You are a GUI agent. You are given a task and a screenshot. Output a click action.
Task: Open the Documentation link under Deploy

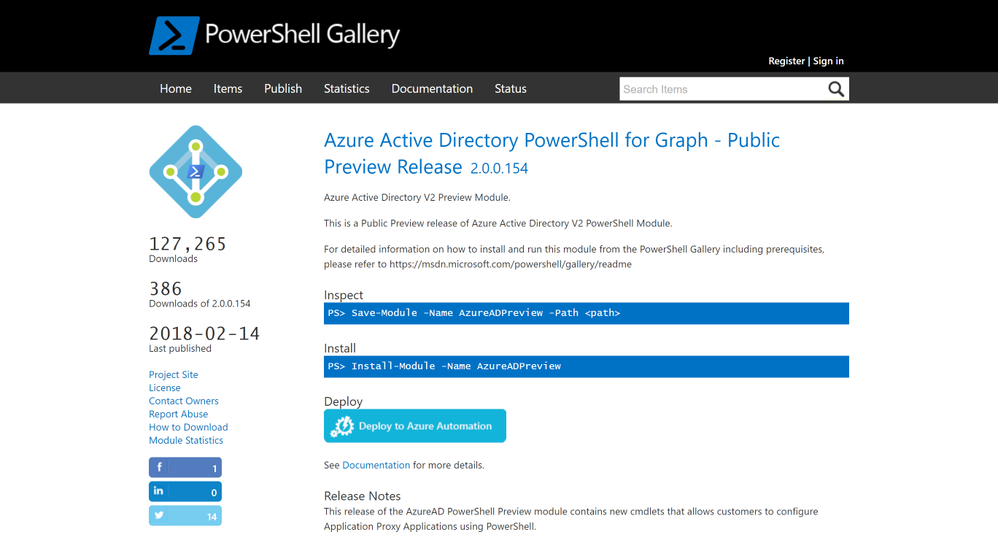pos(376,465)
